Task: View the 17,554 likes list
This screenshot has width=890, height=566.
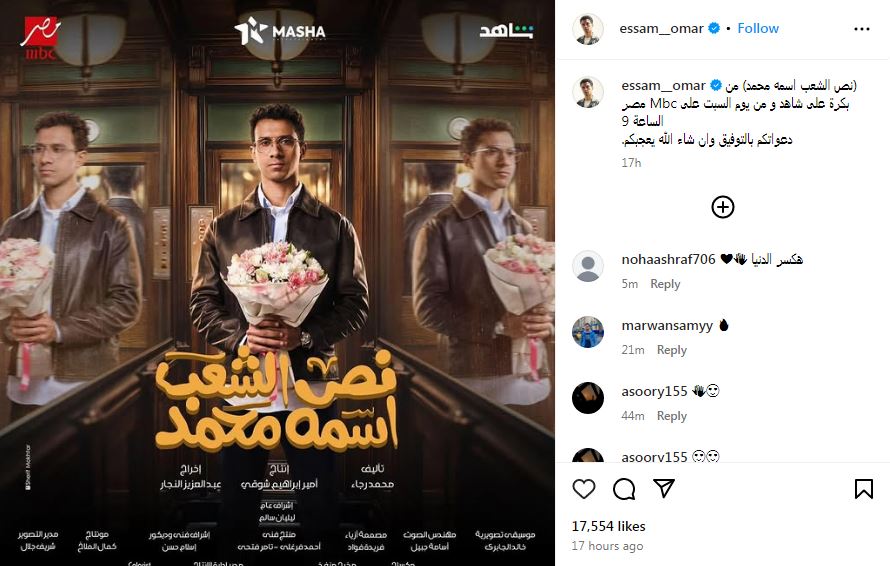Action: click(608, 526)
